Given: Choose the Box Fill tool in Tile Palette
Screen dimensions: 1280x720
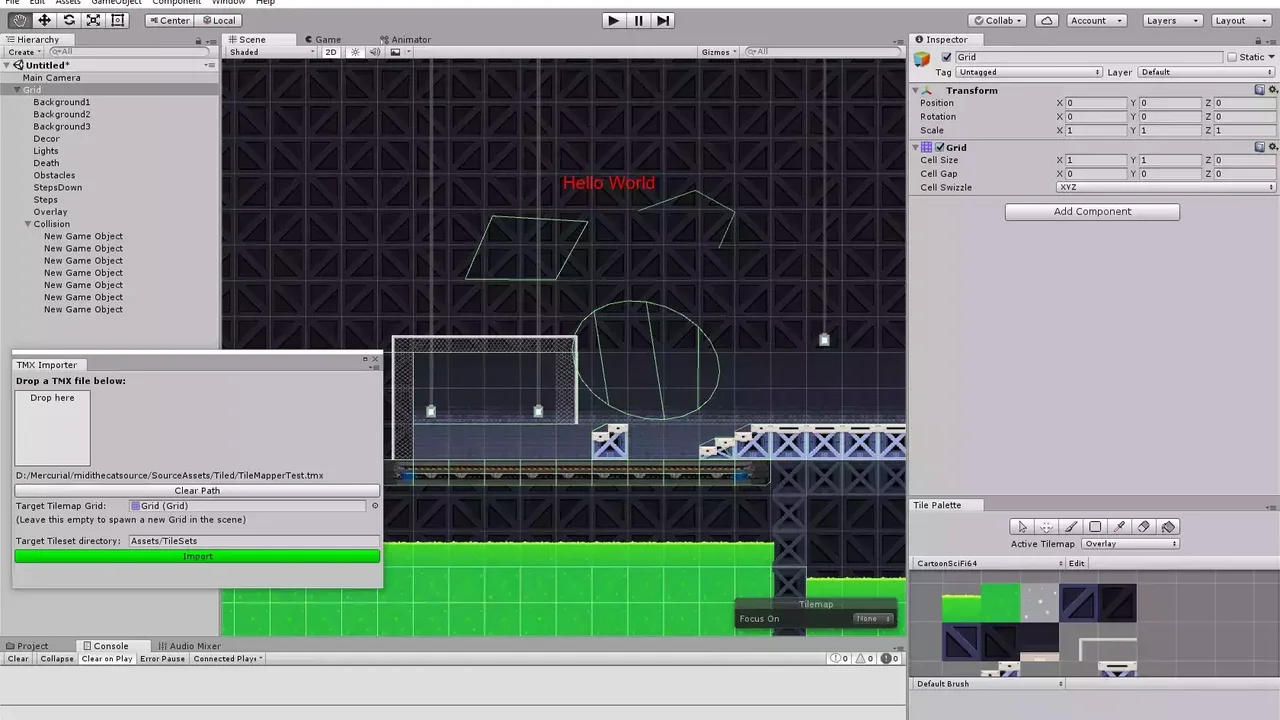Looking at the screenshot, I should point(1095,527).
